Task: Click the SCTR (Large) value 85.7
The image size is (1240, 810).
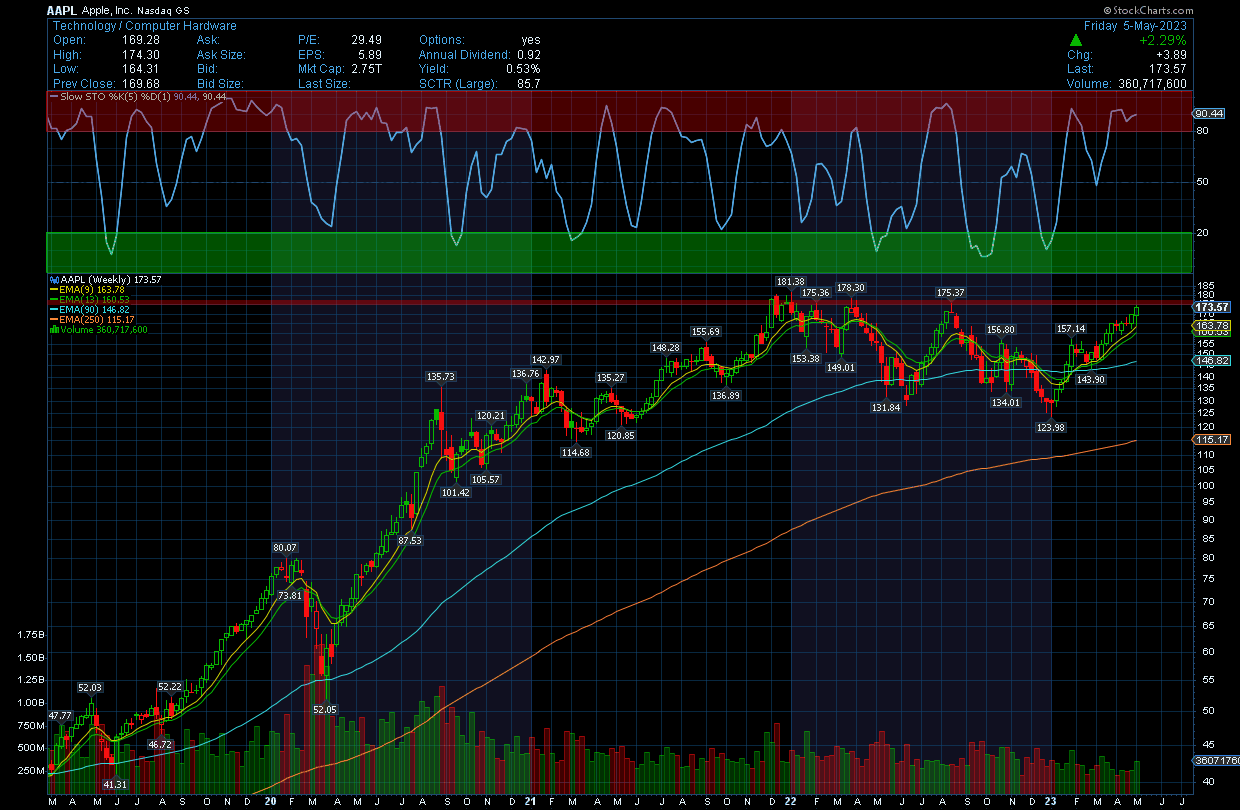Action: [x=528, y=83]
